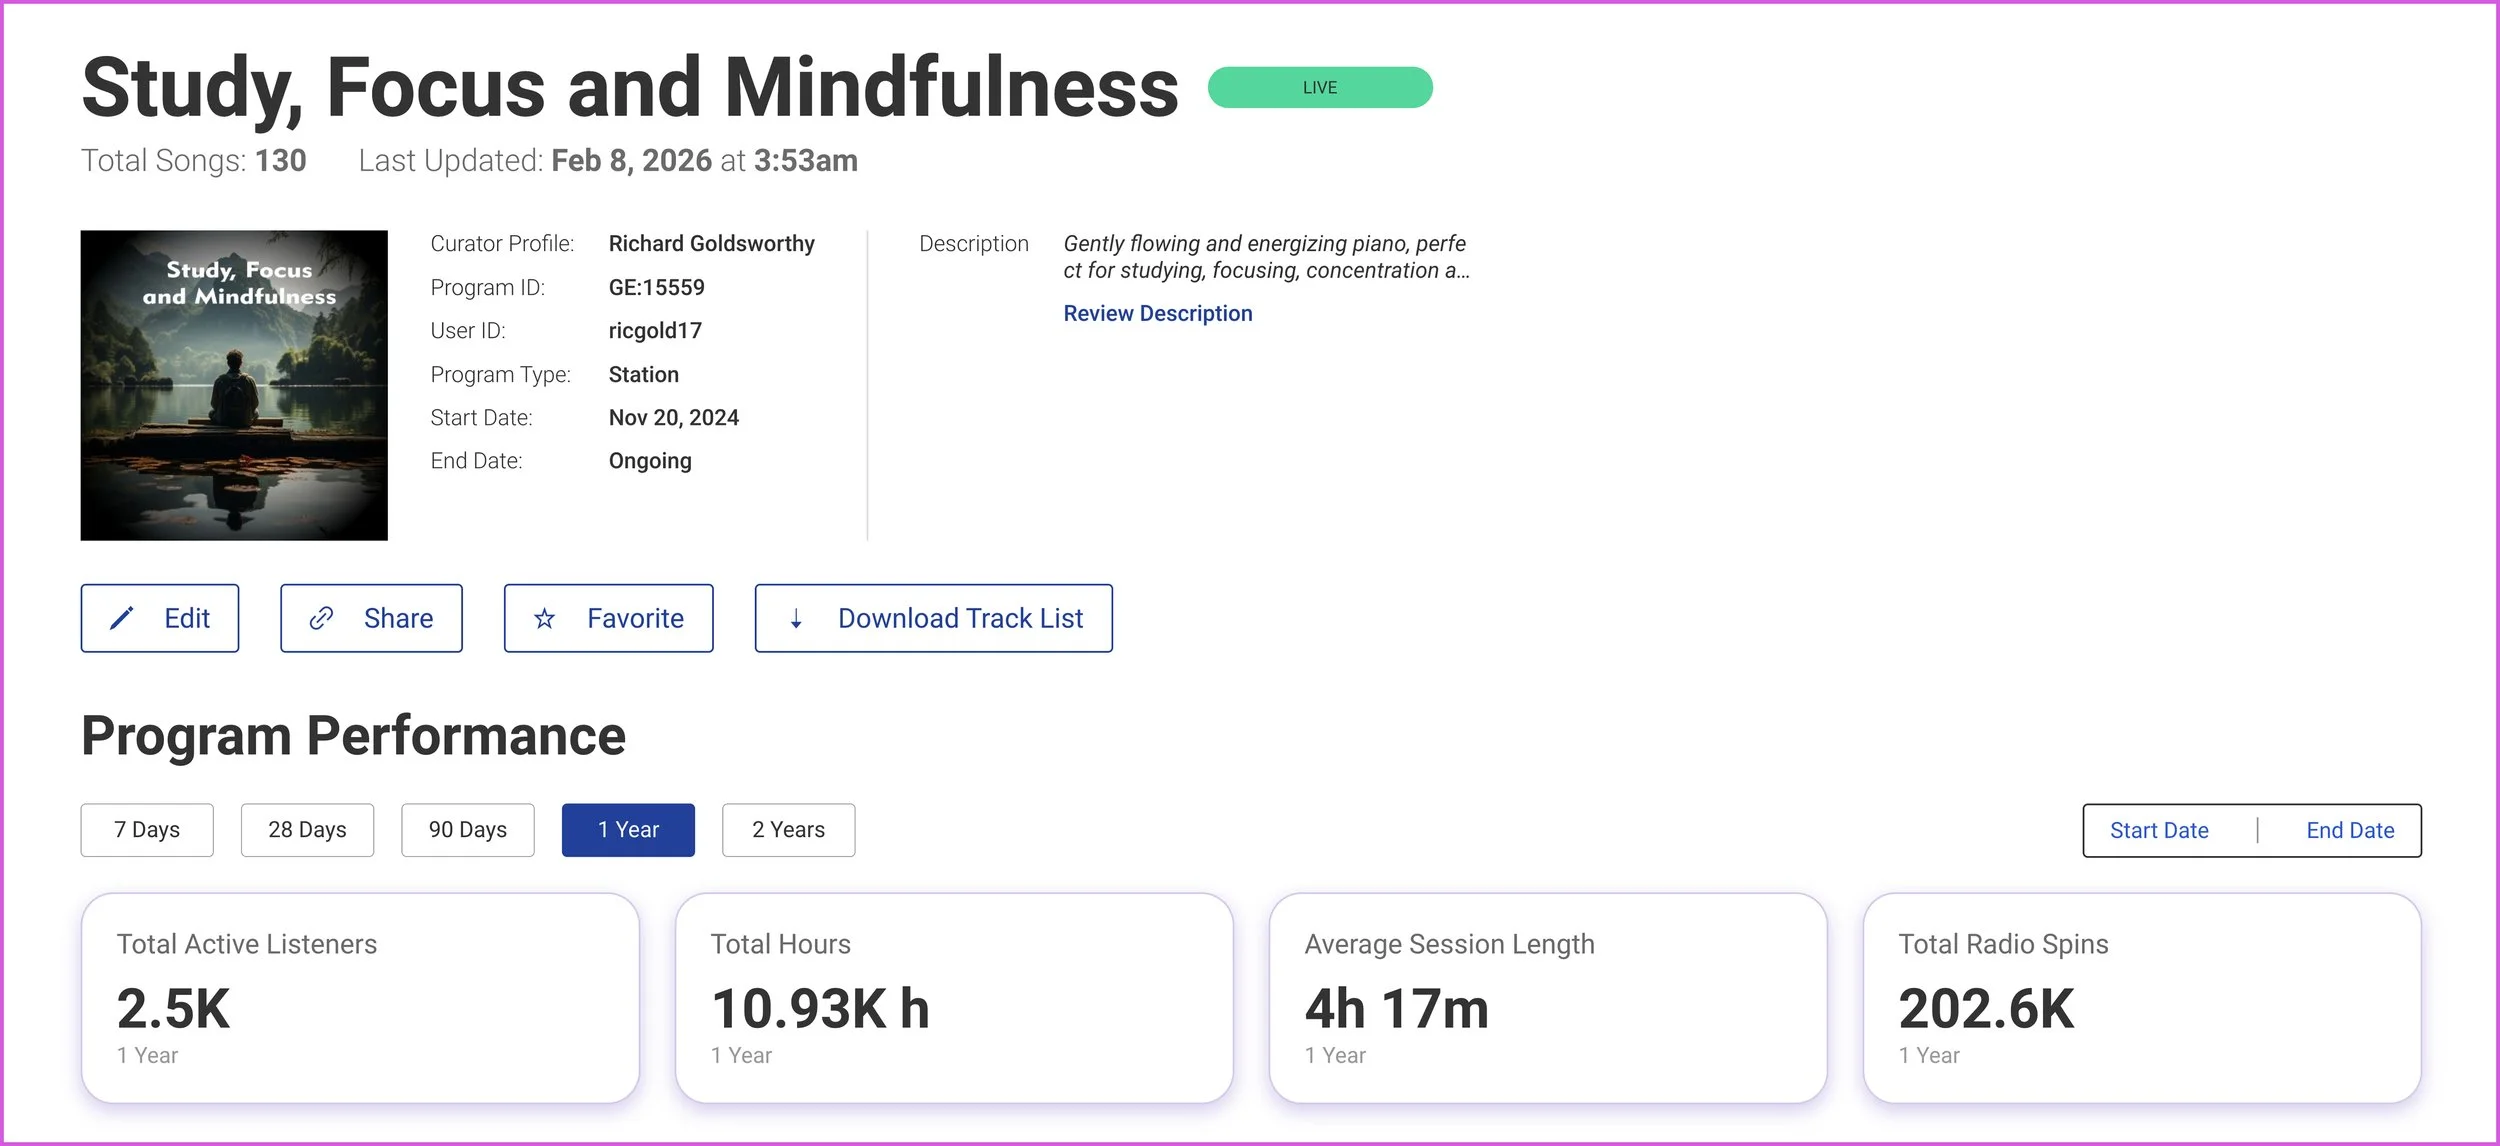The image size is (2500, 1146).
Task: Open the Review Description link
Action: point(1157,313)
